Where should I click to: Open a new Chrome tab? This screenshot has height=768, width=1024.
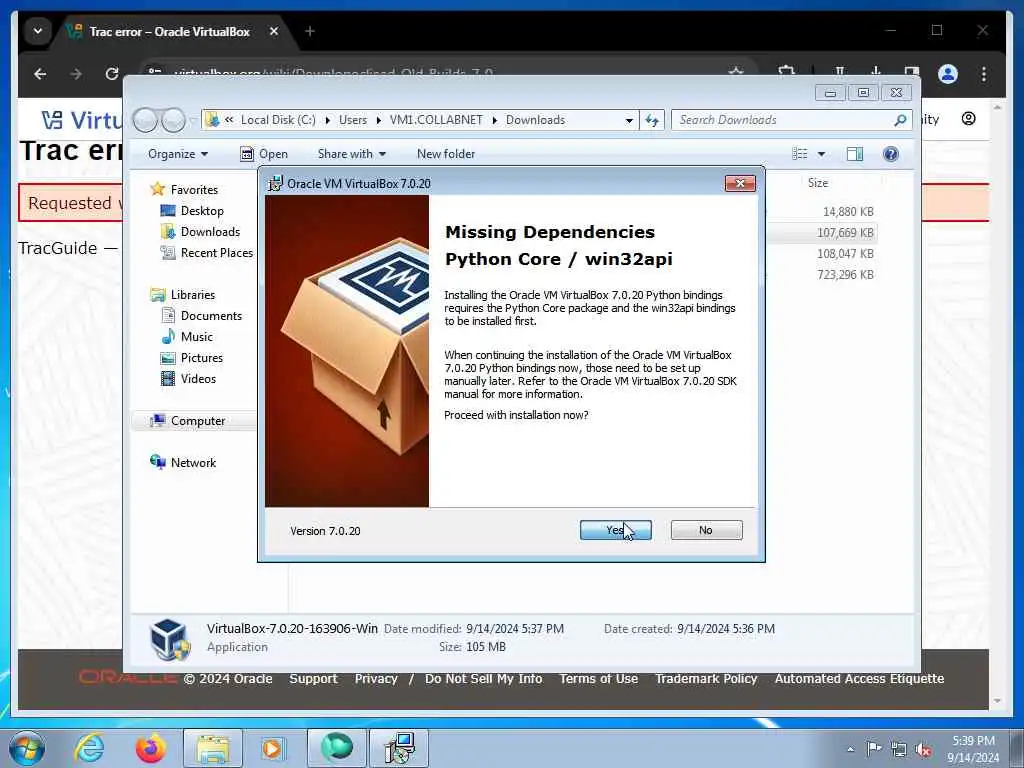310,31
